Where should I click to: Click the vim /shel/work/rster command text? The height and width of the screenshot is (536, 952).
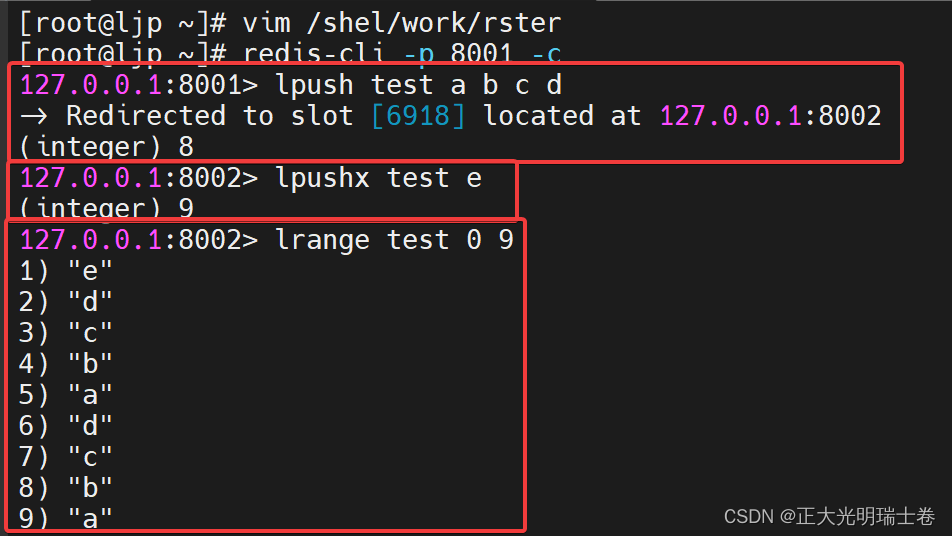(401, 22)
